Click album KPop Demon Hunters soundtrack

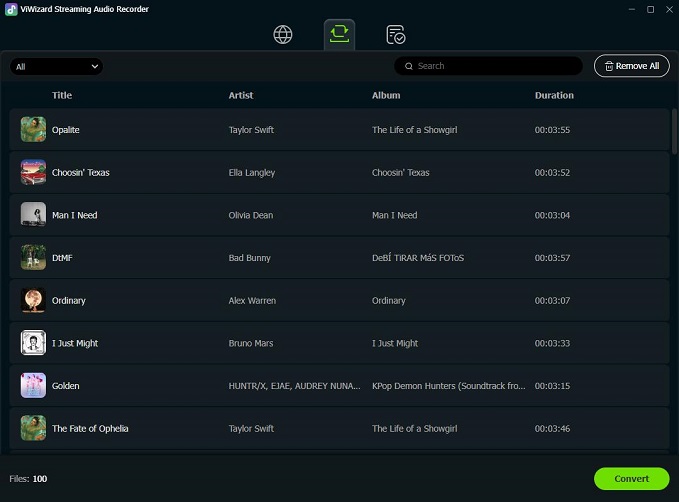(449, 386)
